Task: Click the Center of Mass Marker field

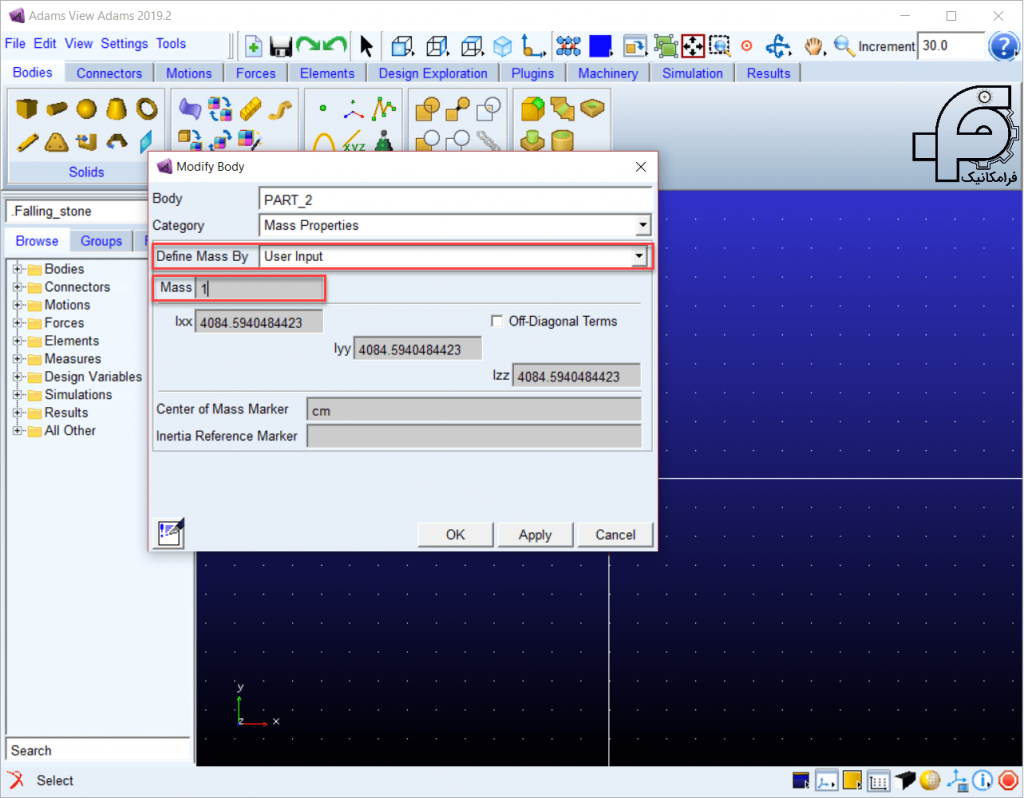Action: tap(474, 410)
